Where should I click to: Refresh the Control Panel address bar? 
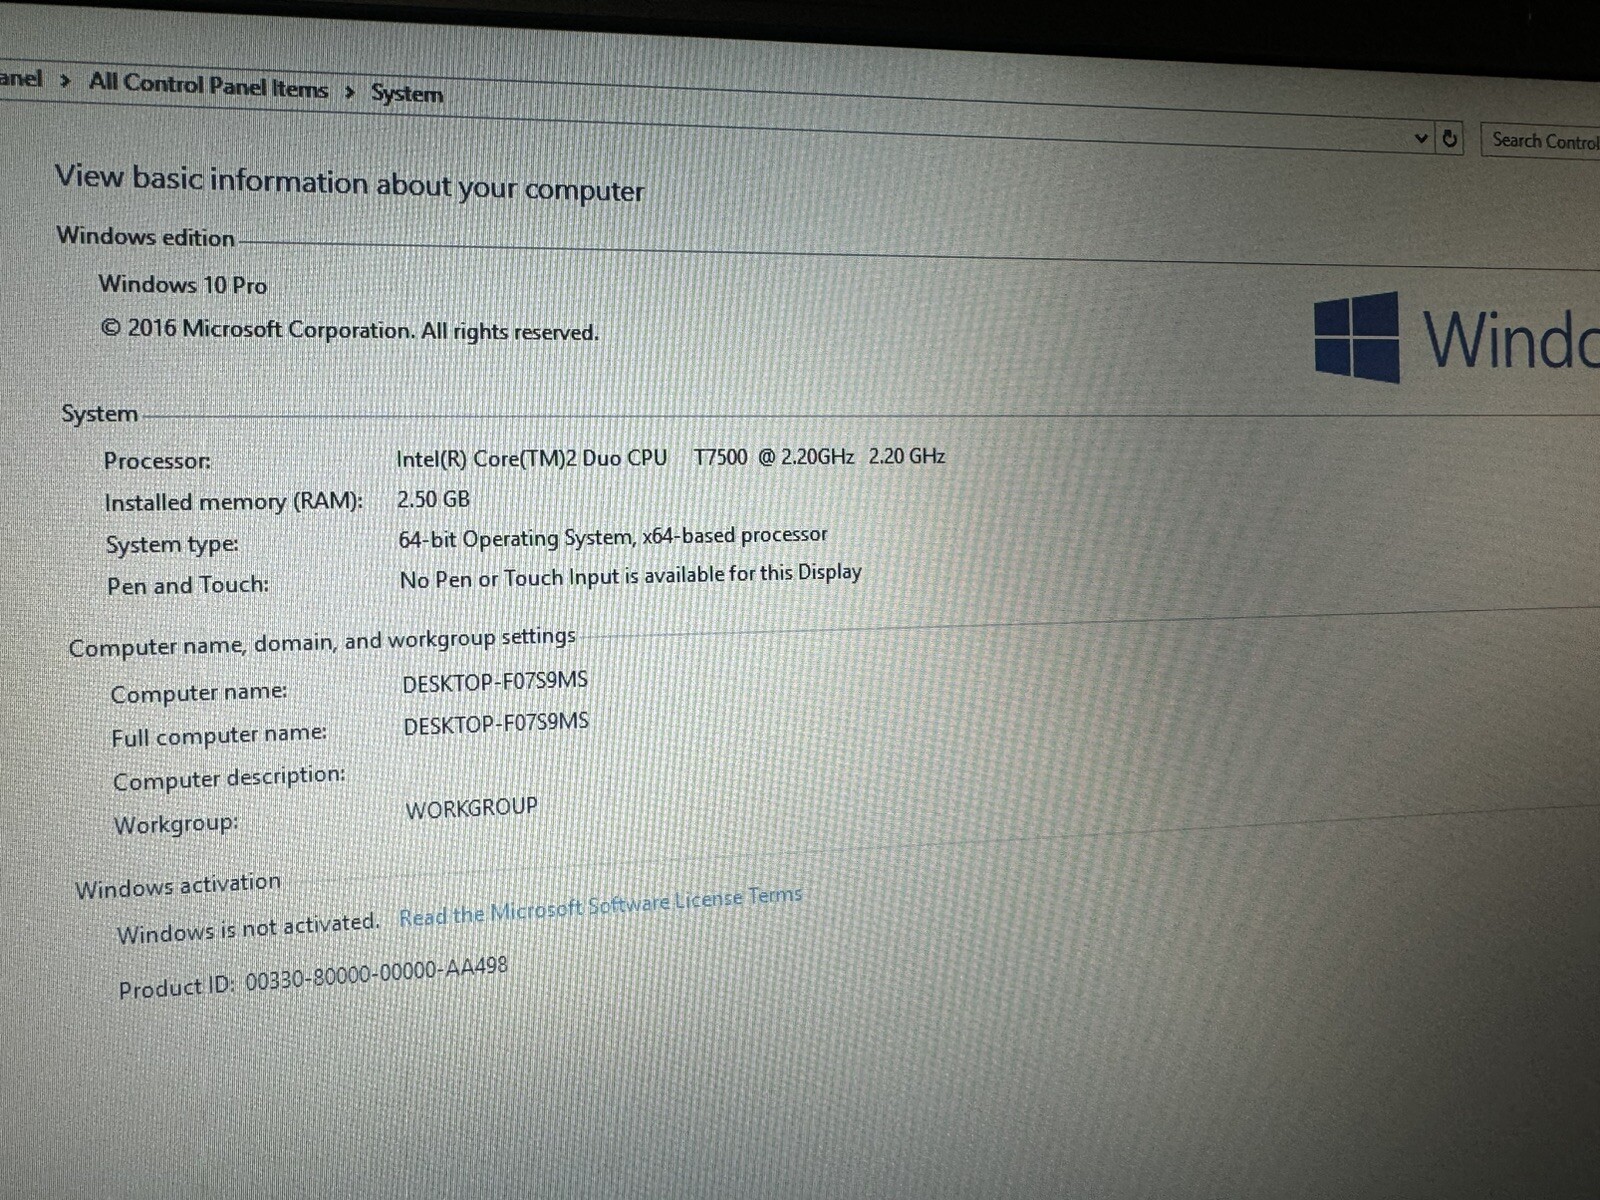click(x=1450, y=139)
